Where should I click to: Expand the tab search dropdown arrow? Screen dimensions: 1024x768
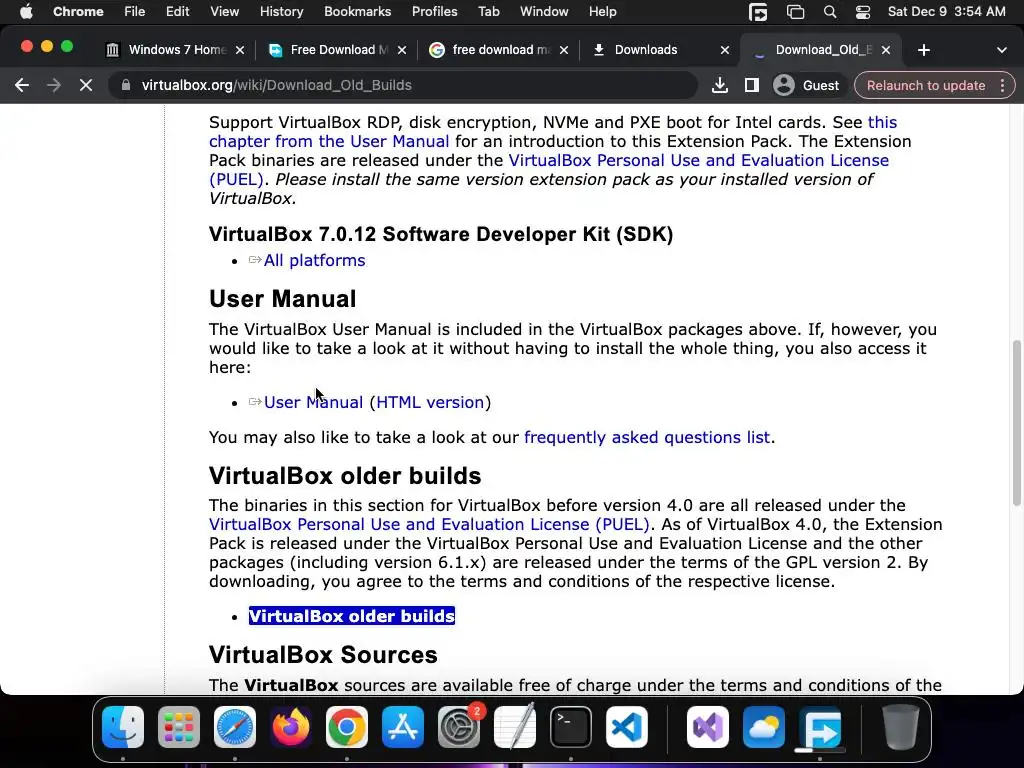point(1002,50)
